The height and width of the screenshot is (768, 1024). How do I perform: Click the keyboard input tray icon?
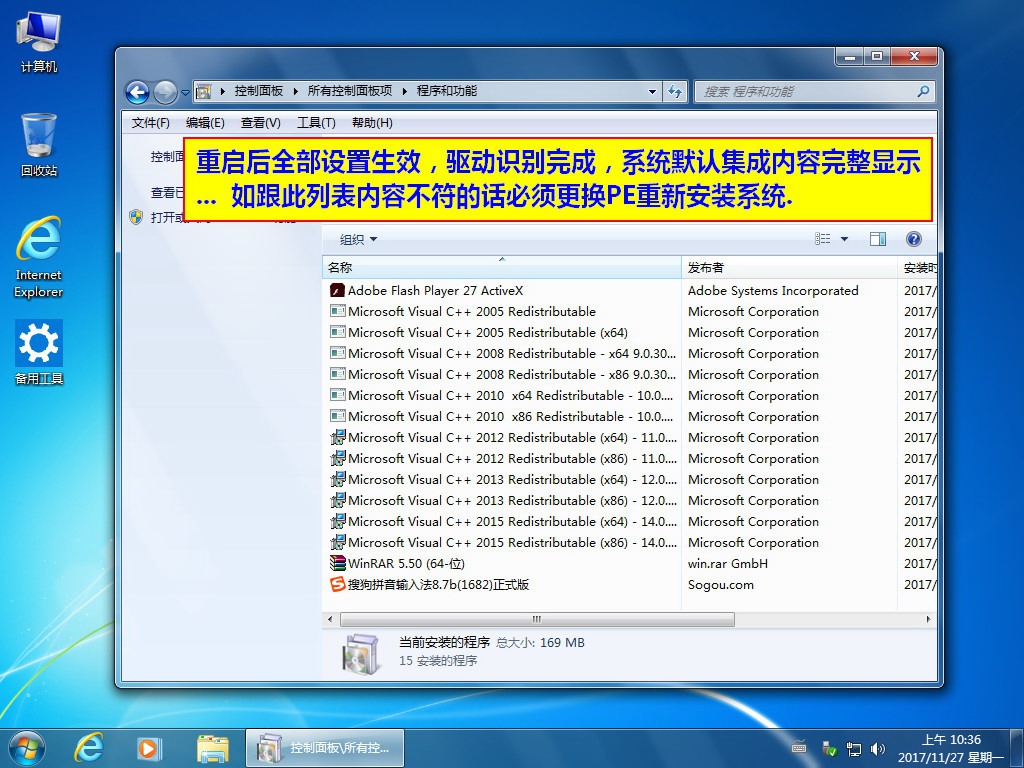[x=798, y=747]
